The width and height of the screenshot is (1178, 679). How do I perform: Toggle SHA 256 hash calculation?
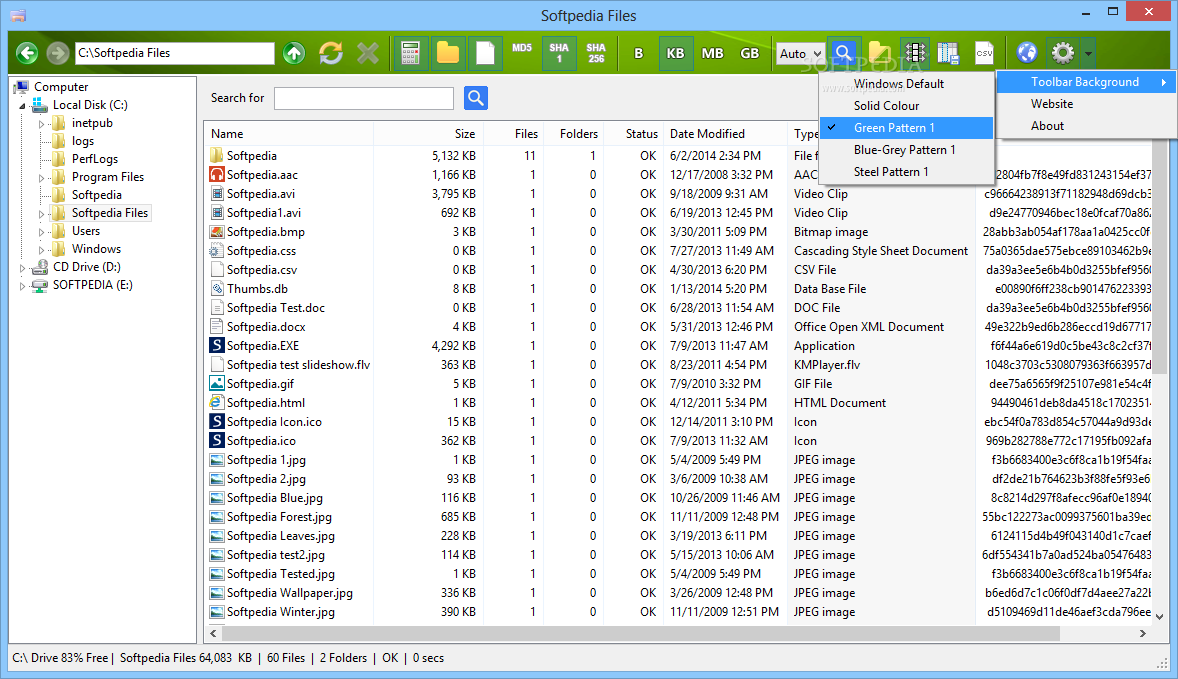[597, 53]
